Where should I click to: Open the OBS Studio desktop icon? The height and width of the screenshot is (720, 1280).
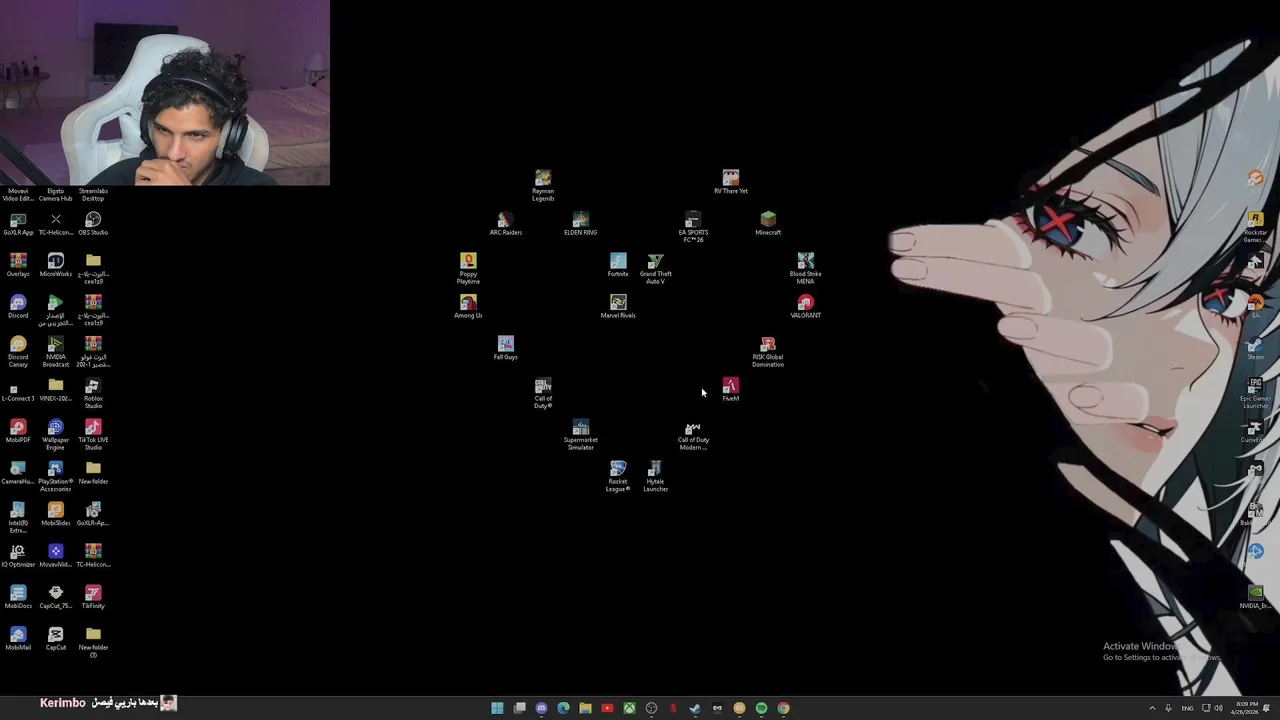(x=93, y=223)
